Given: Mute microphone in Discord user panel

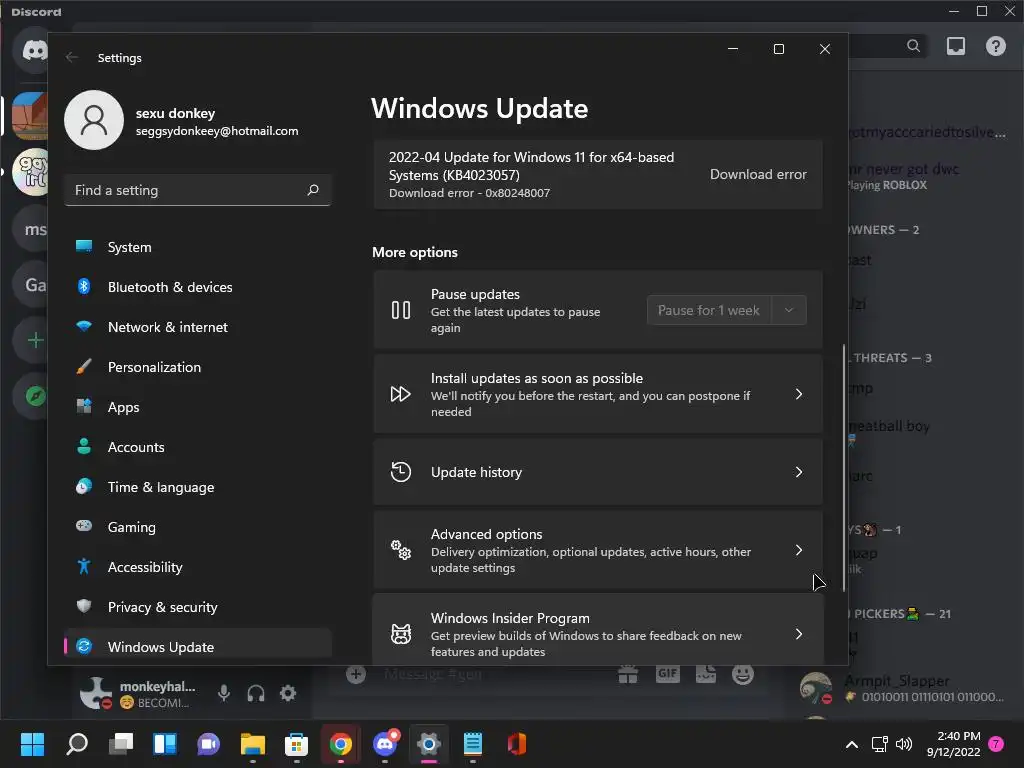Looking at the screenshot, I should click(x=224, y=693).
